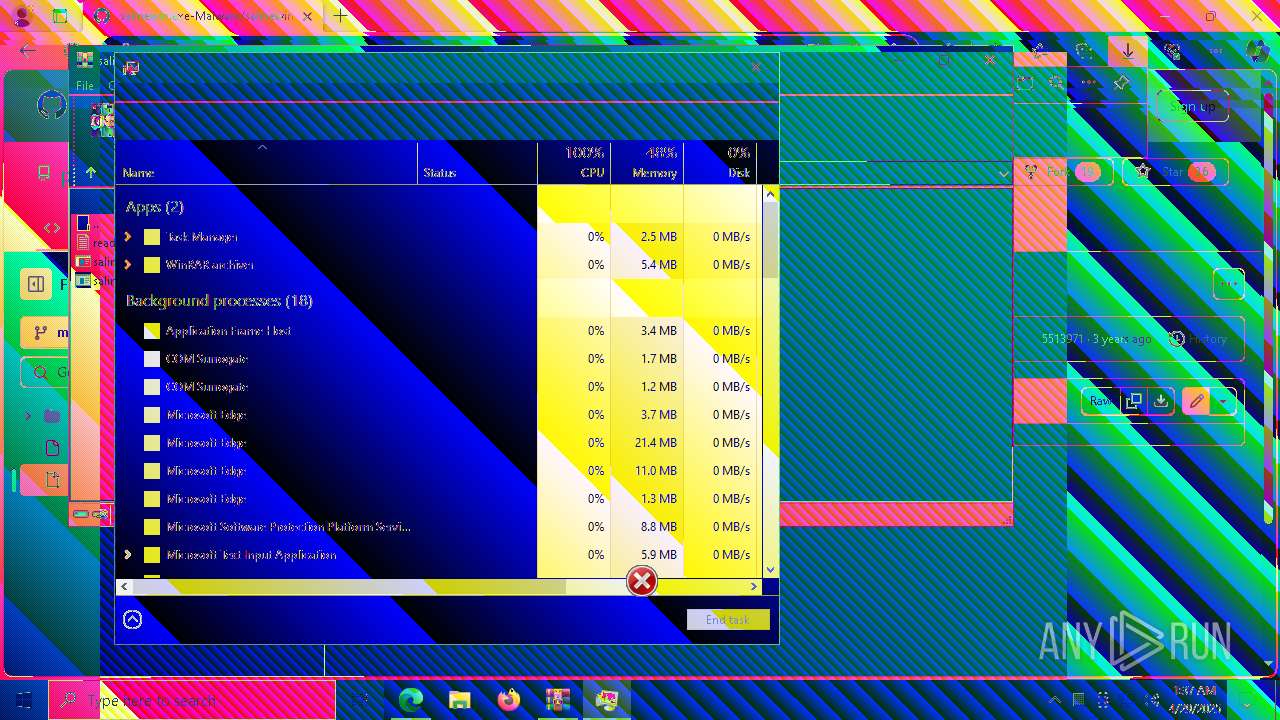Sort Task Manager by Name column
Screen dimensions: 1280x720
[x=266, y=162]
